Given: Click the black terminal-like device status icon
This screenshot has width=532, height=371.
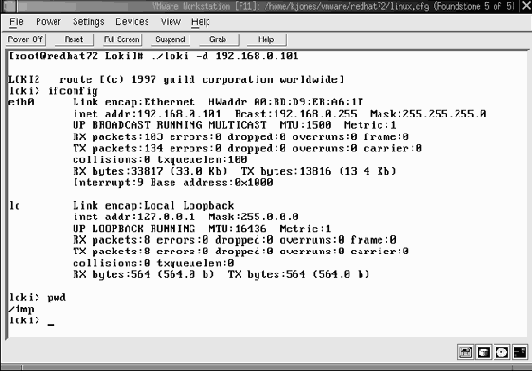Looking at the screenshot, I should [520, 353].
